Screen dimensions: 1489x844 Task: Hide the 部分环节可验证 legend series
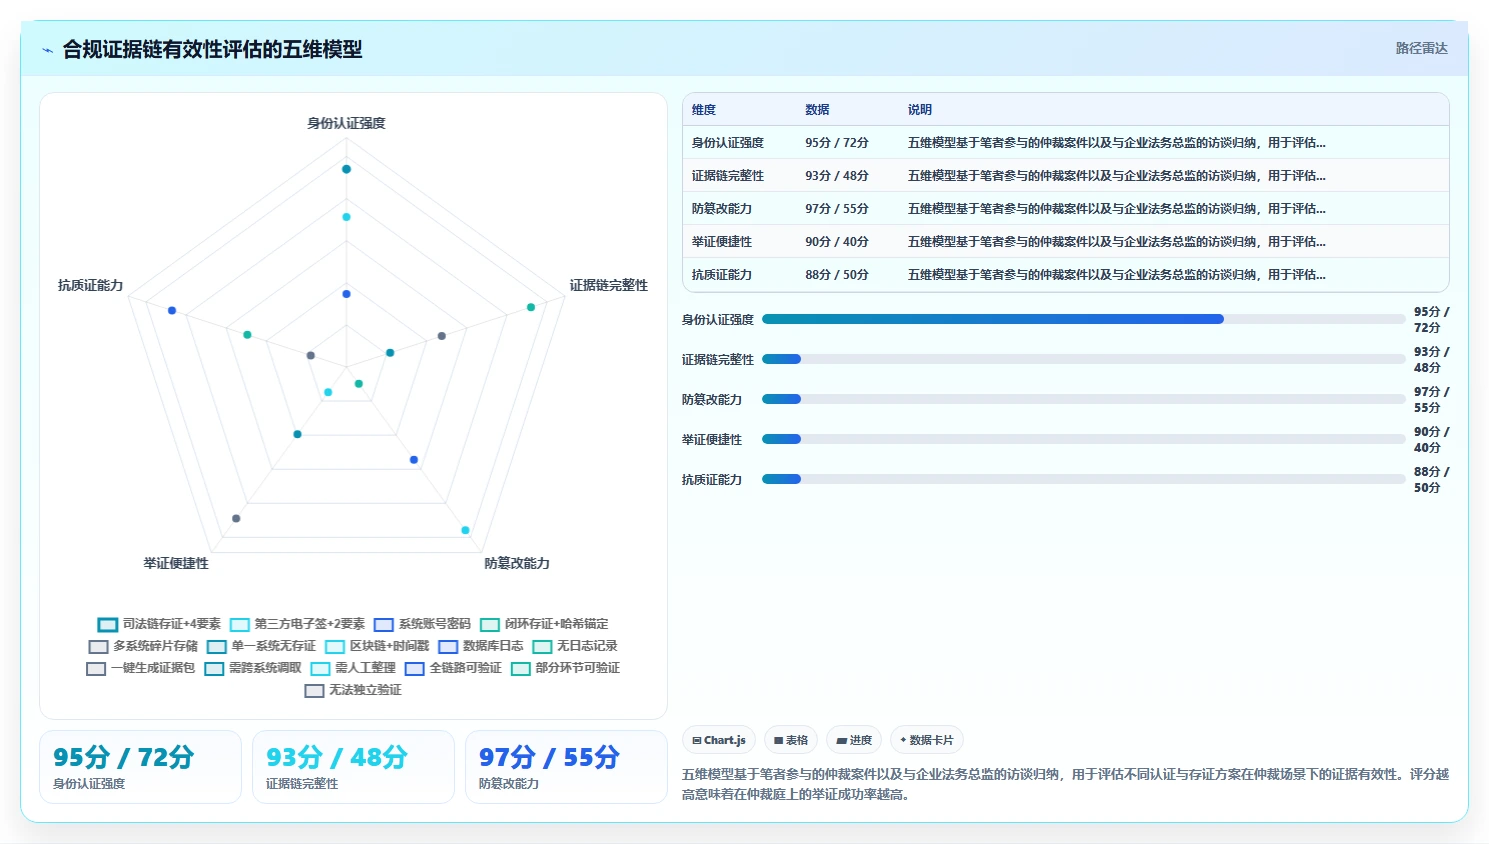[566, 668]
